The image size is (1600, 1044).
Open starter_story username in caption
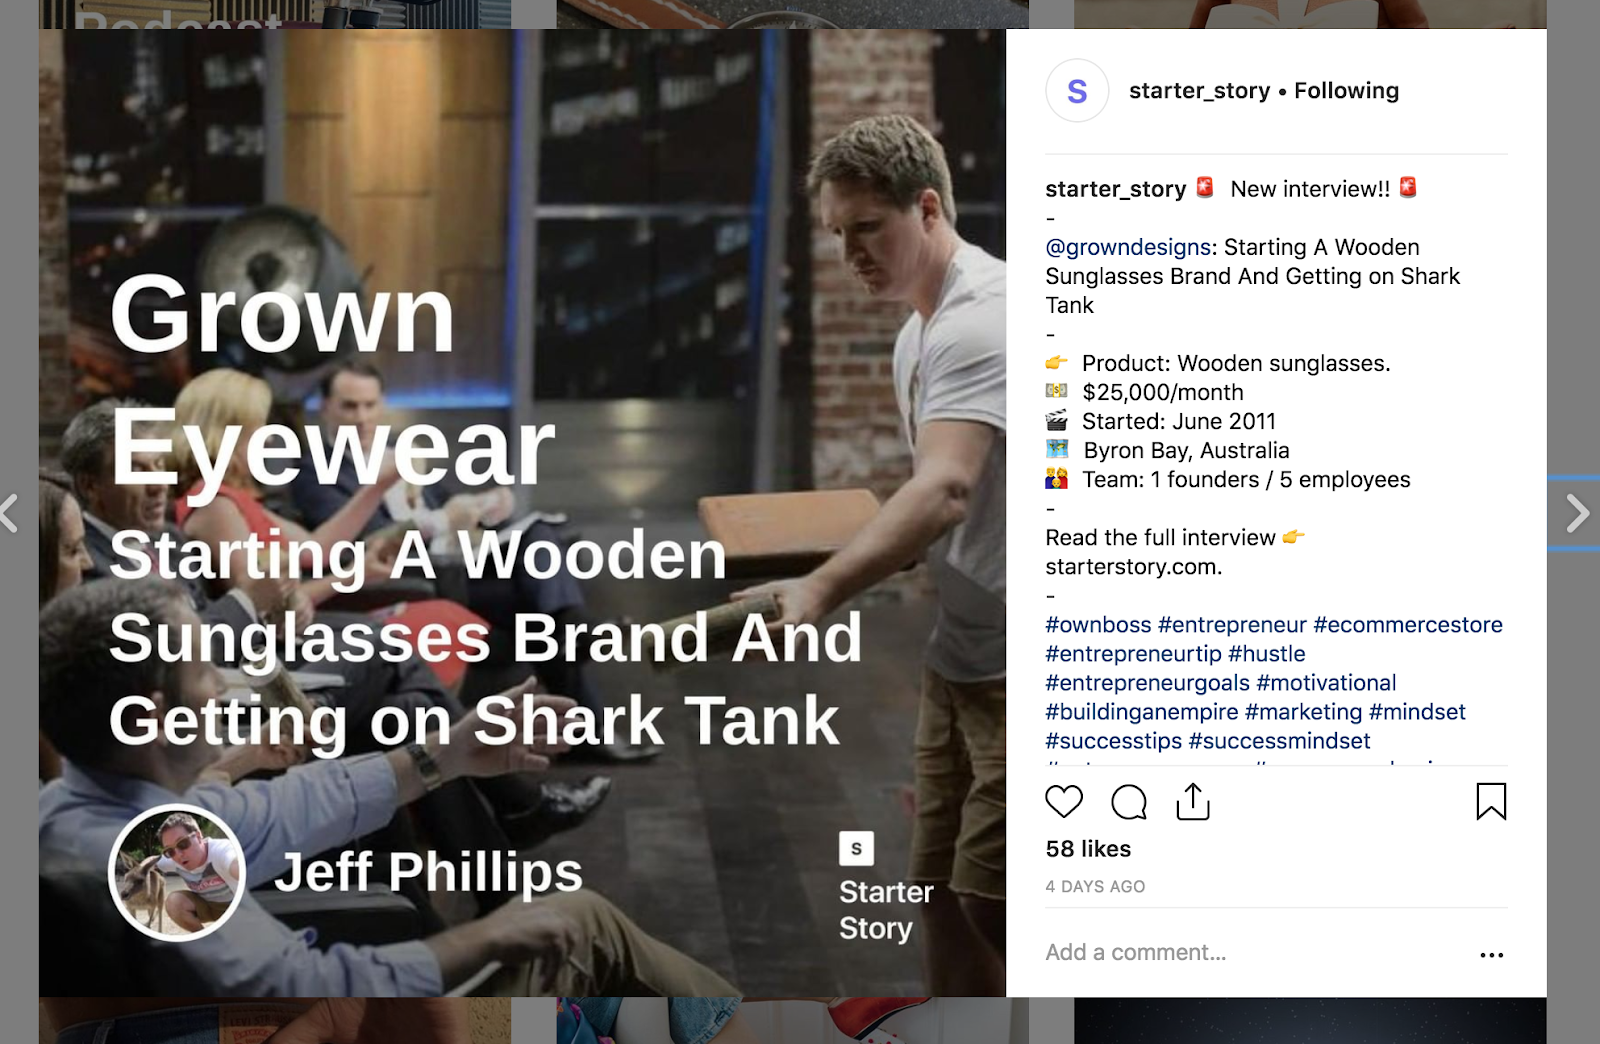1115,189
